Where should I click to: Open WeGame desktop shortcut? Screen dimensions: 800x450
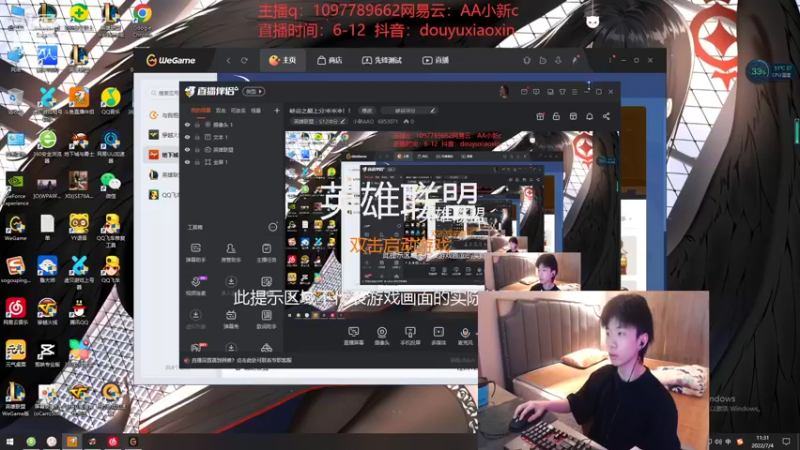tap(15, 228)
